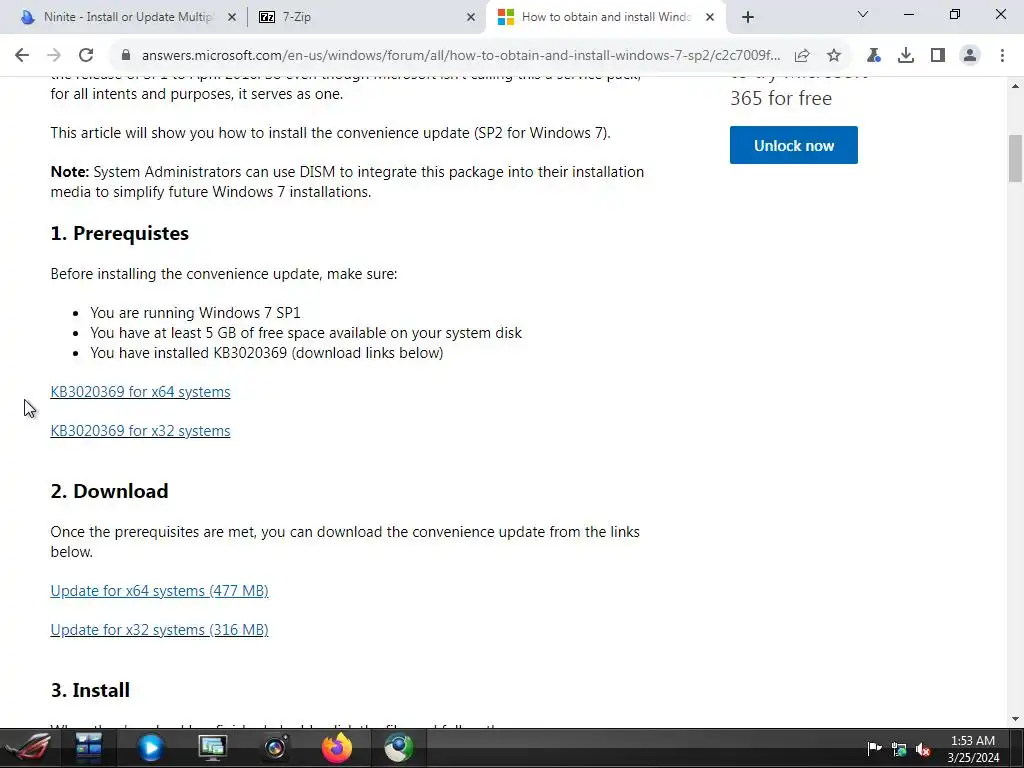Viewport: 1024px width, 768px height.
Task: Download Update for x32 systems (316 MB)
Action: pyautogui.click(x=159, y=630)
